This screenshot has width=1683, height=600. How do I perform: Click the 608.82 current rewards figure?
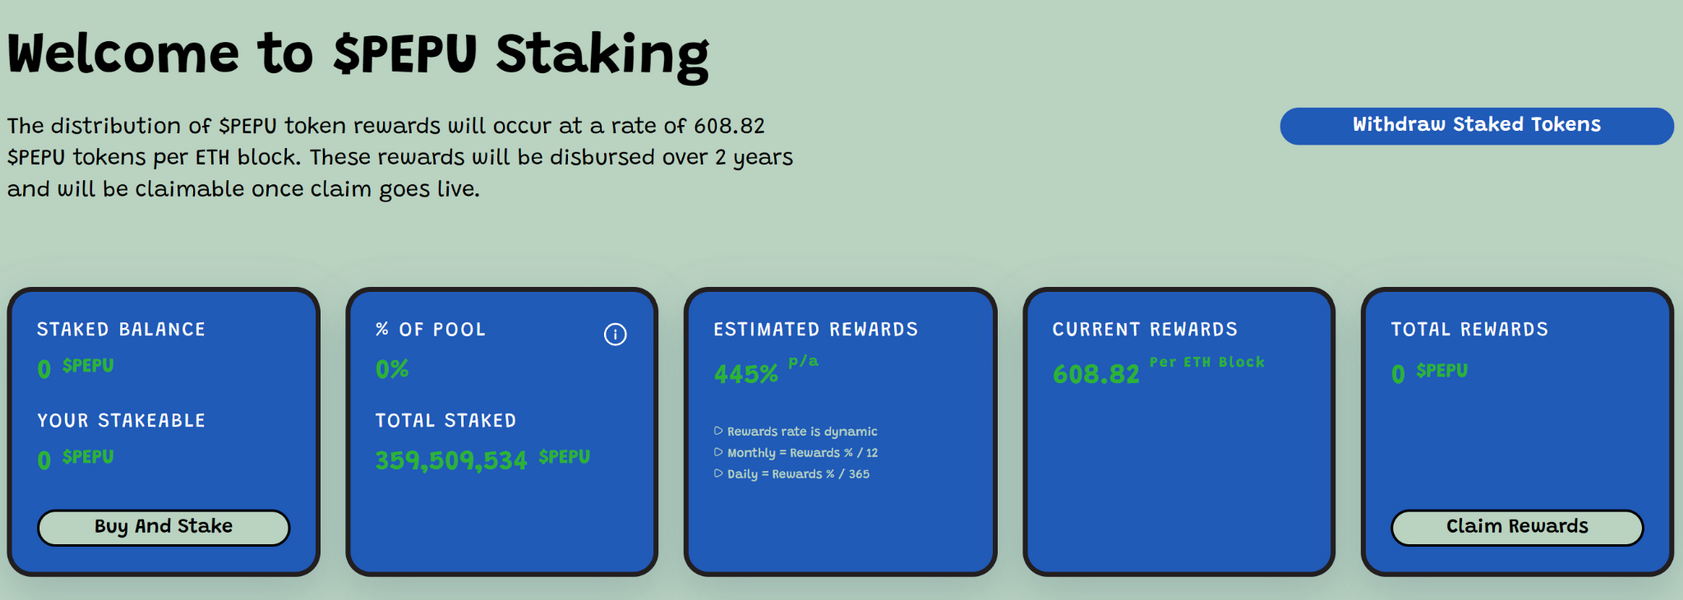point(1096,374)
